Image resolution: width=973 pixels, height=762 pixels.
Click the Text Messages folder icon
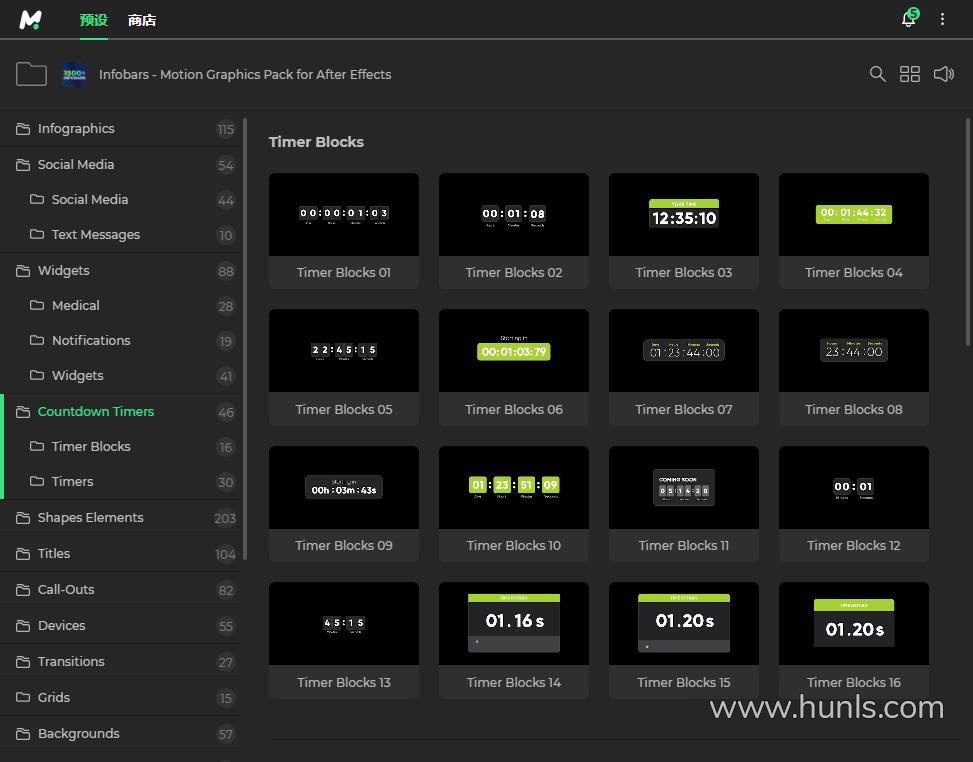coord(37,234)
